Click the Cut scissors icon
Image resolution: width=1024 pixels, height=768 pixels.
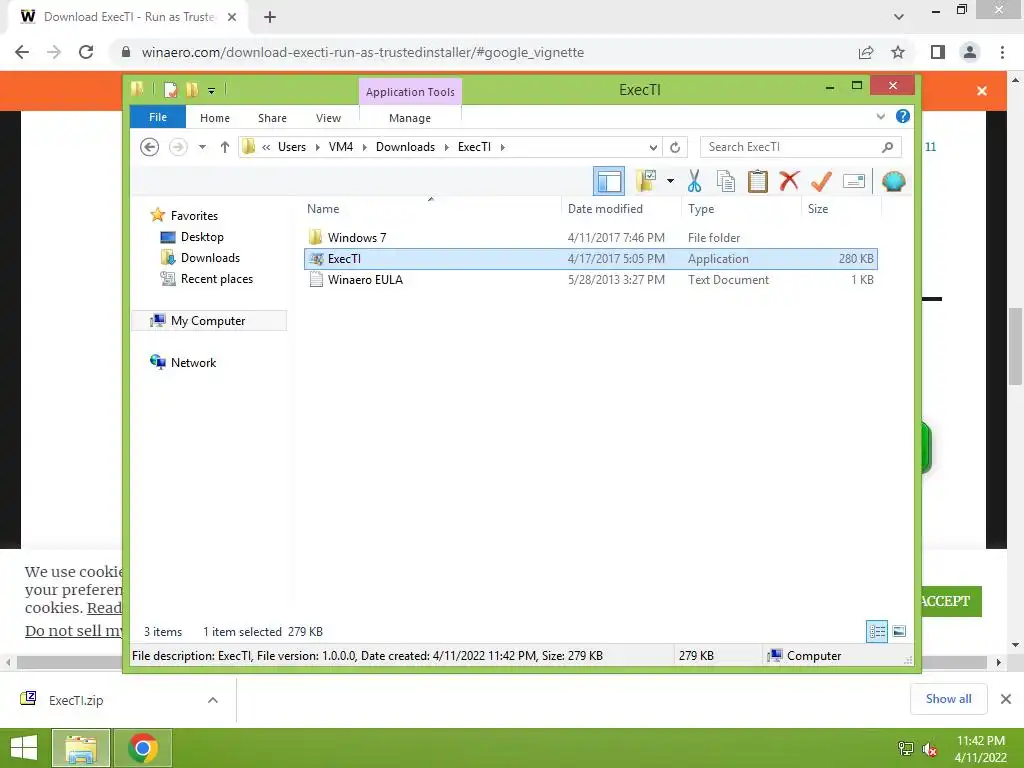point(694,181)
